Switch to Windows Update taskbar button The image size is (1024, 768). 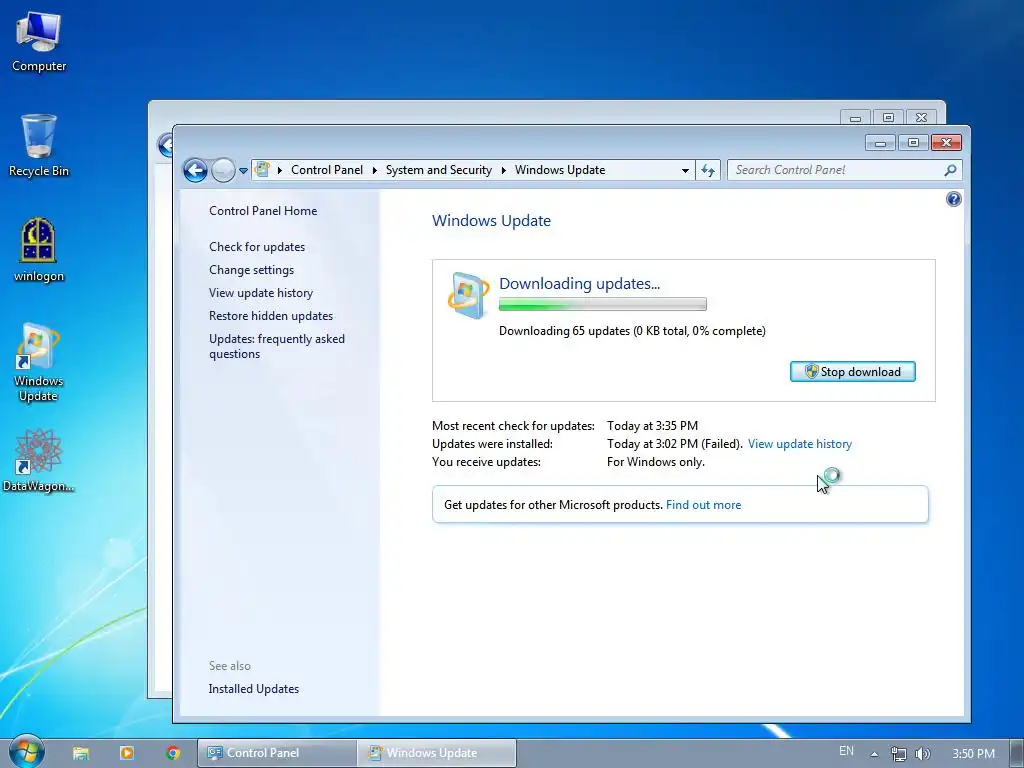pos(436,753)
